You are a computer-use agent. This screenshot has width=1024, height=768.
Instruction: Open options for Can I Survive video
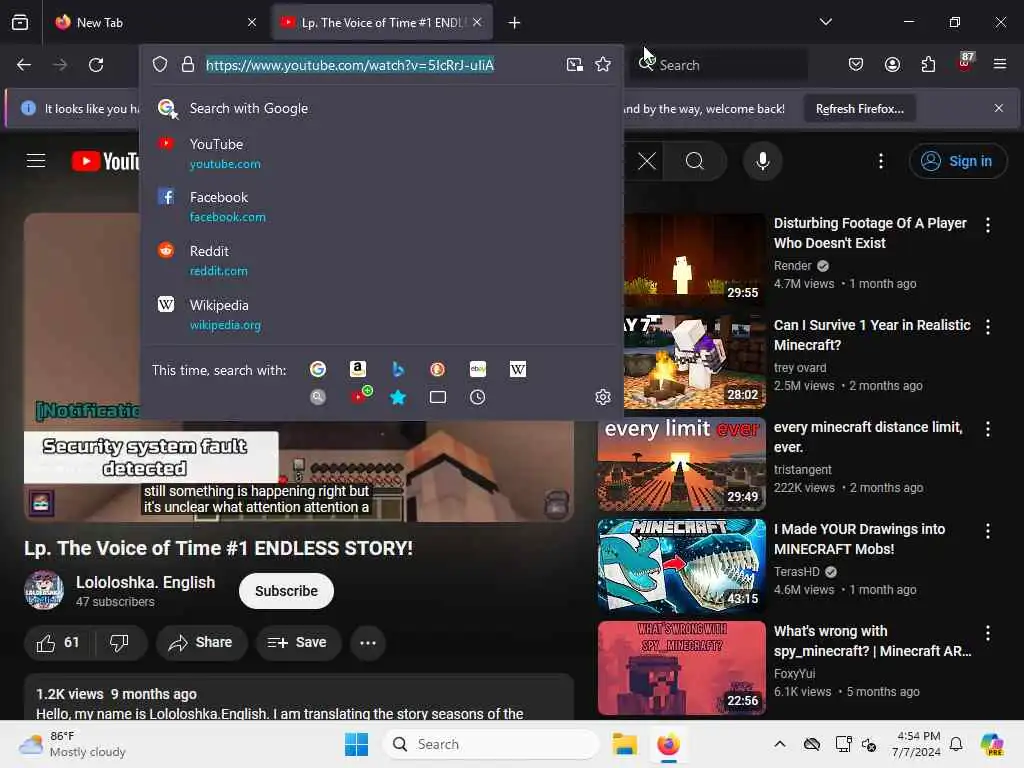tap(987, 327)
